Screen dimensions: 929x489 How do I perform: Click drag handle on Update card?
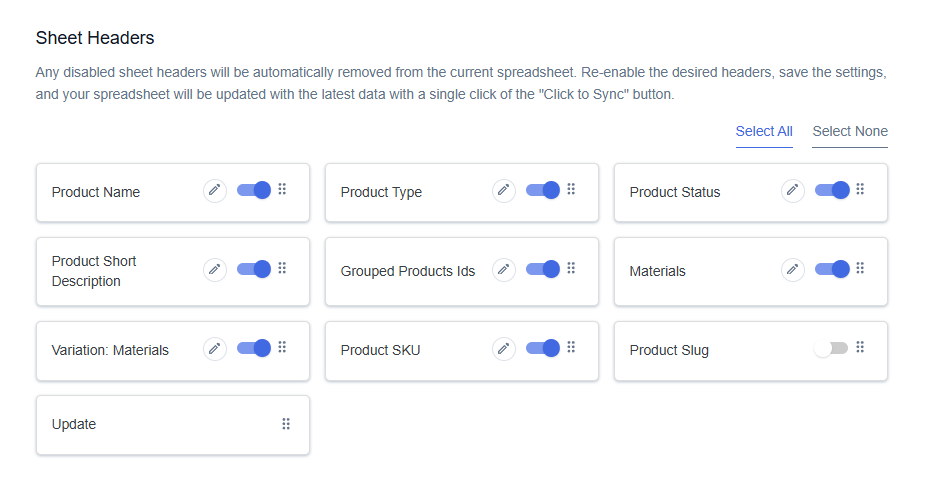click(286, 424)
